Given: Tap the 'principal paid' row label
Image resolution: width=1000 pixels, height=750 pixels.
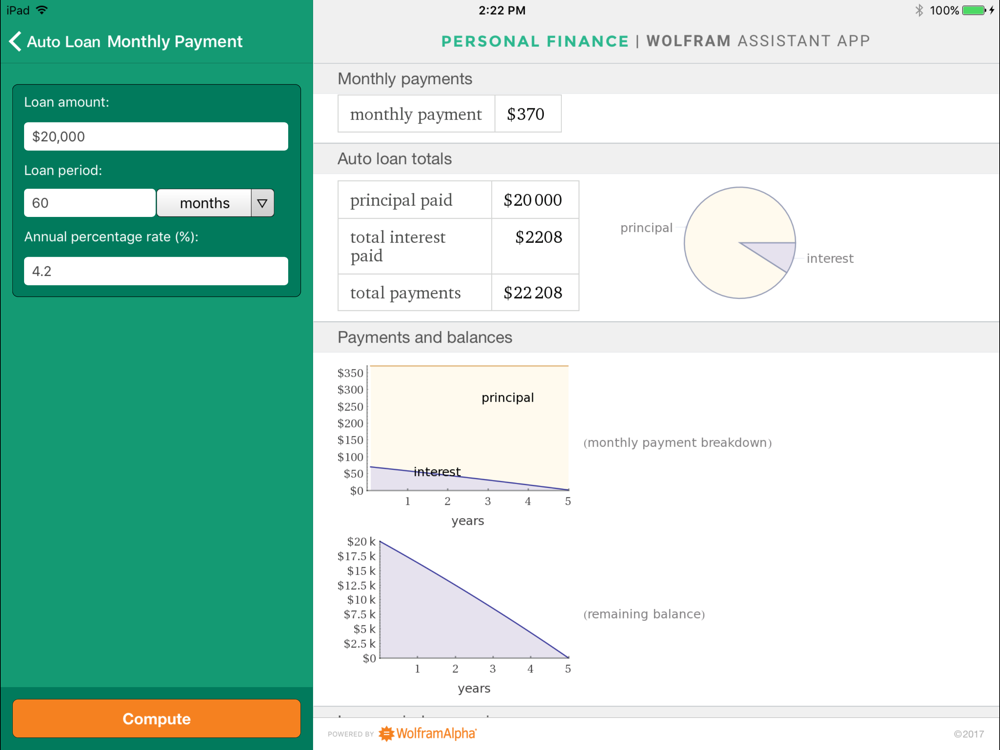Looking at the screenshot, I should coord(401,200).
